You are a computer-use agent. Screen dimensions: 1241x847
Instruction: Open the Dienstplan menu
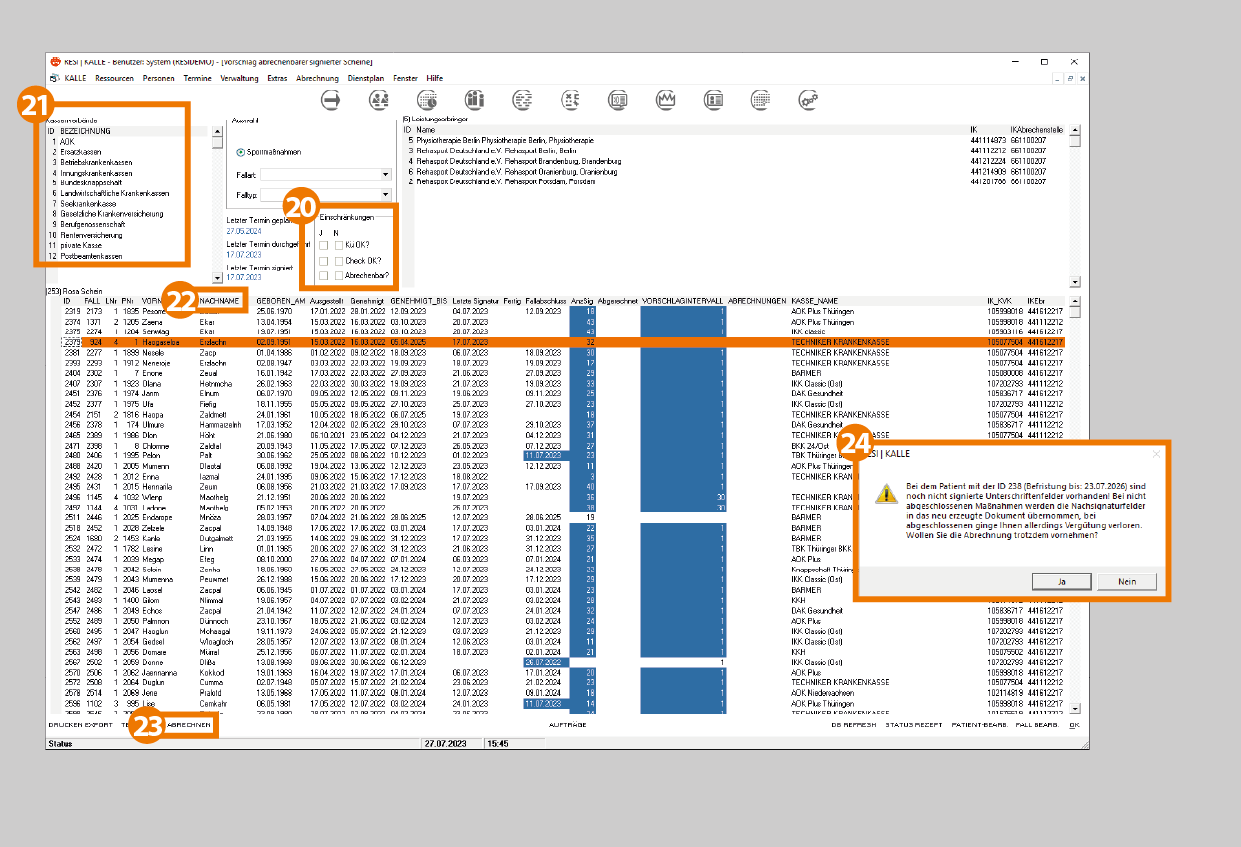pos(366,78)
